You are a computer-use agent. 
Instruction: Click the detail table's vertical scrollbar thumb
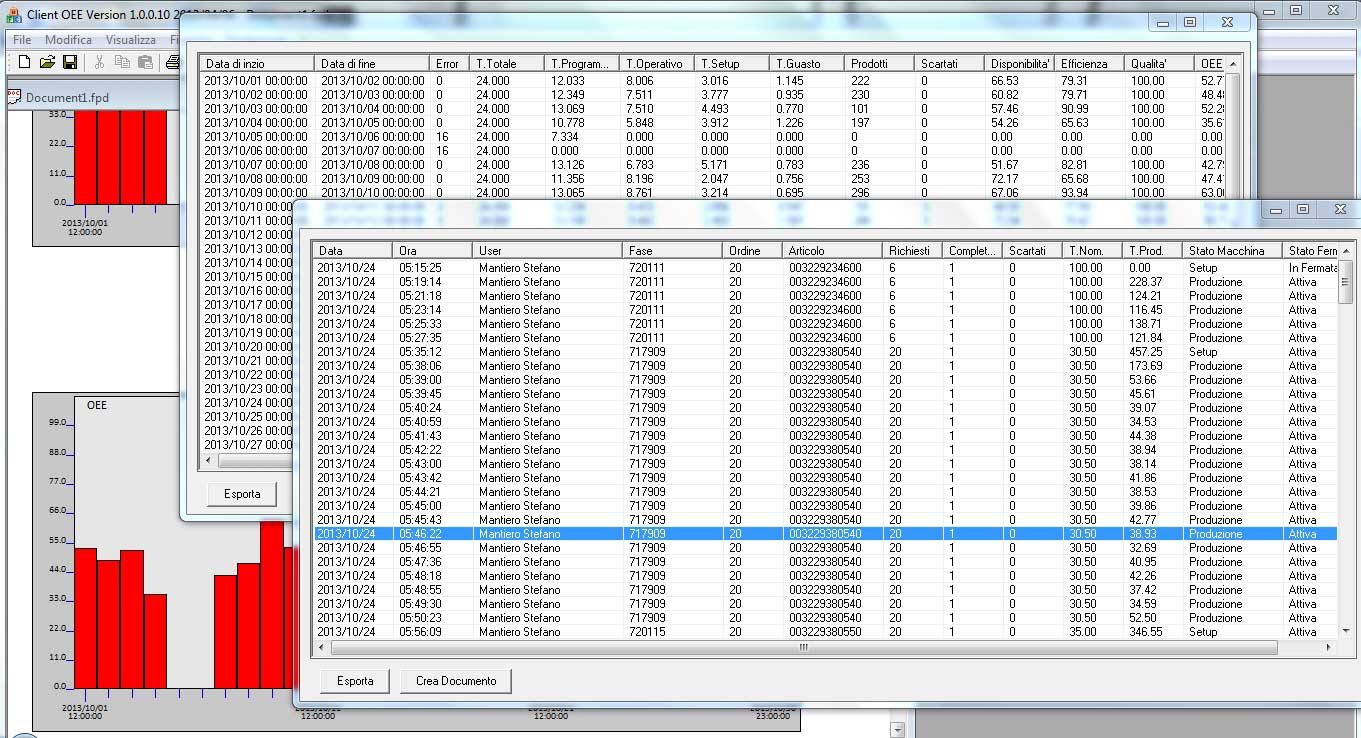[x=1346, y=281]
